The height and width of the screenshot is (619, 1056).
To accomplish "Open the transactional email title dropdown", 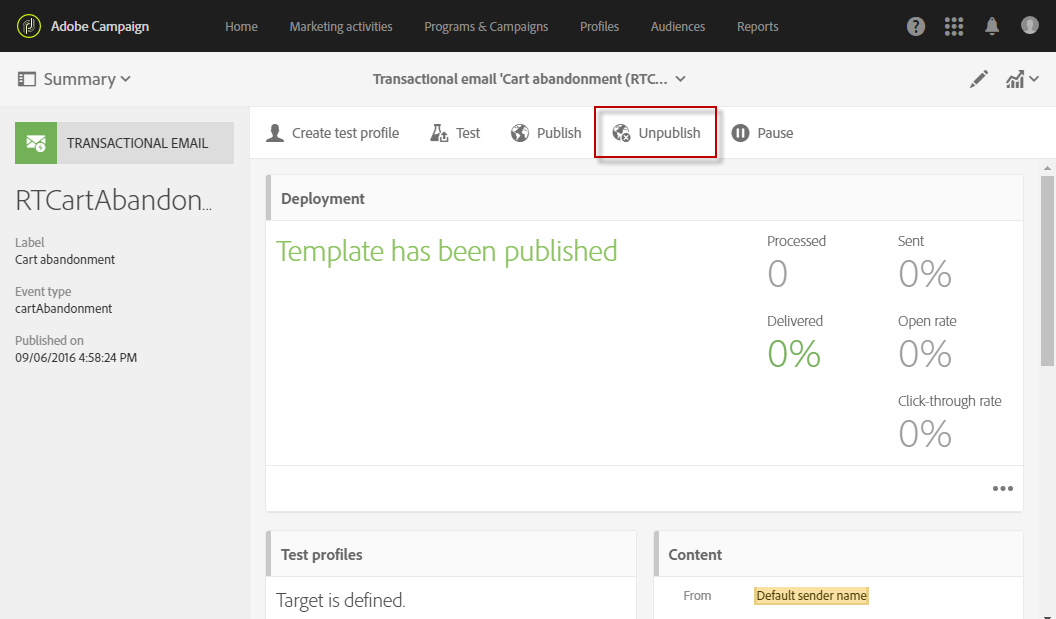I will click(x=530, y=79).
